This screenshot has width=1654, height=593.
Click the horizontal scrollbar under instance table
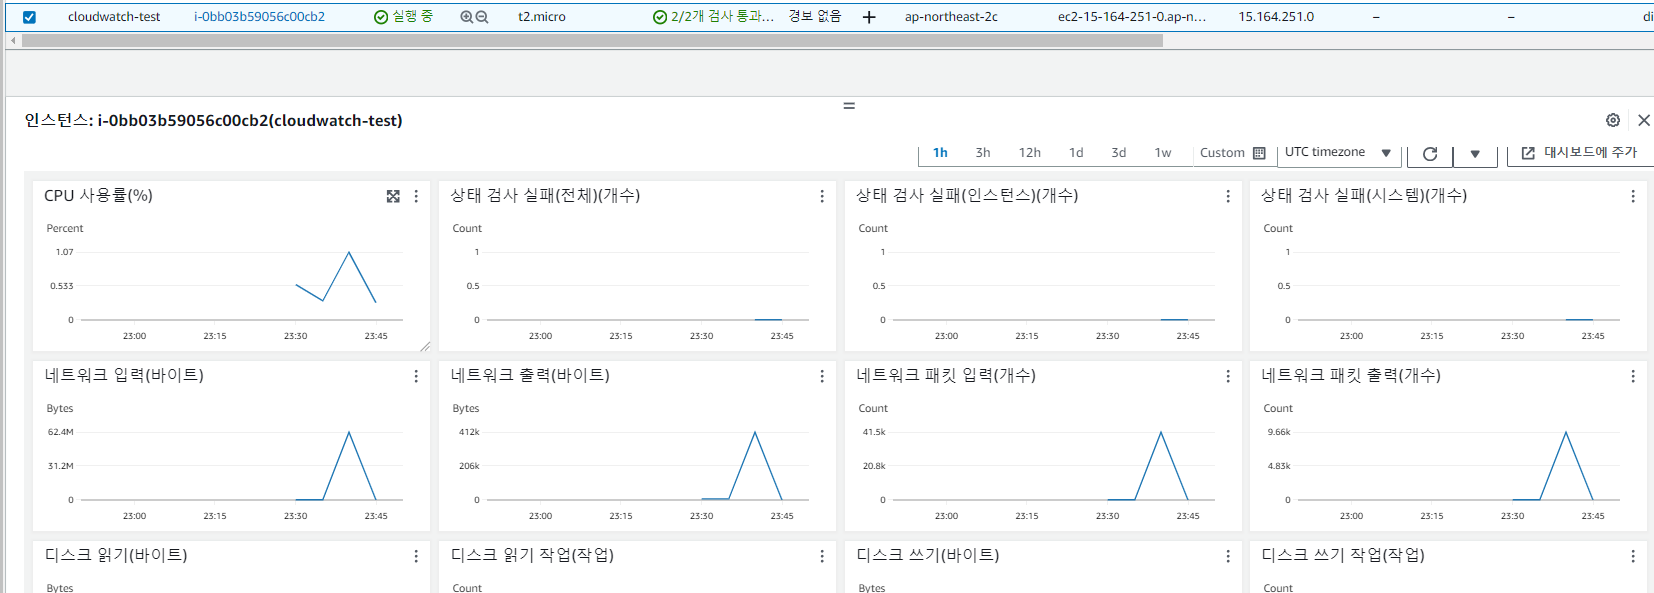click(592, 41)
